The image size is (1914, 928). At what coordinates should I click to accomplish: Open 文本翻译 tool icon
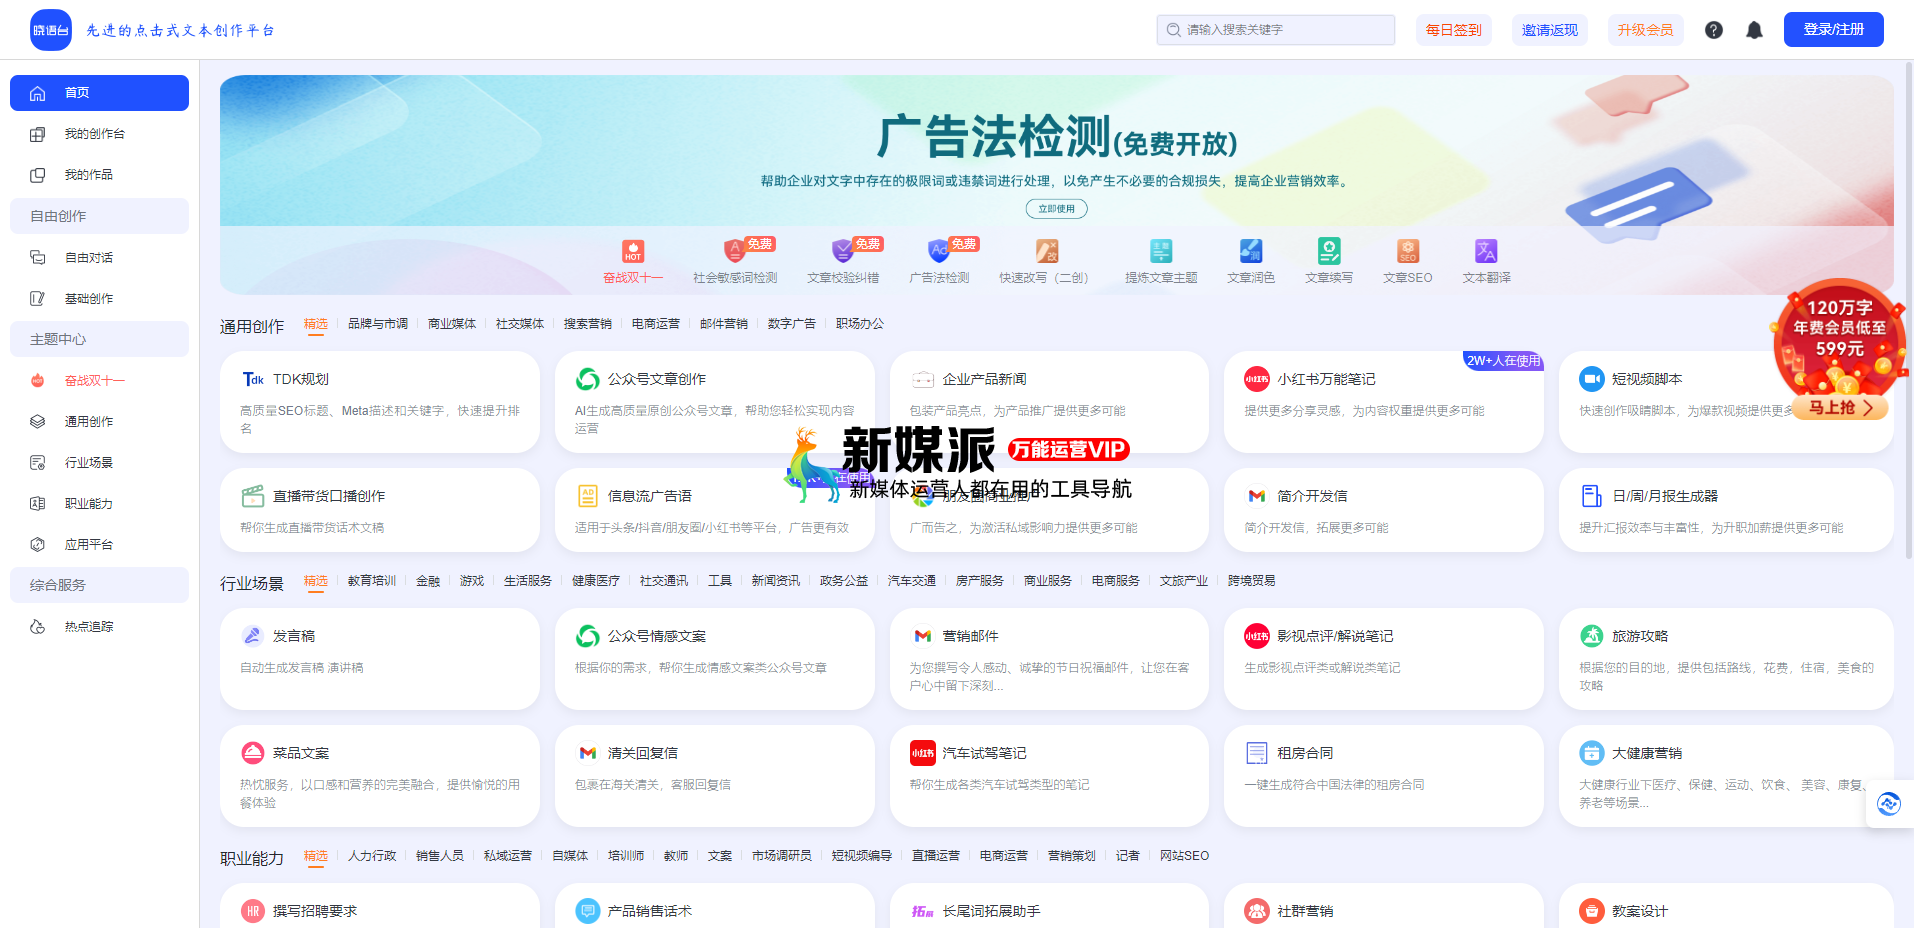[1486, 251]
